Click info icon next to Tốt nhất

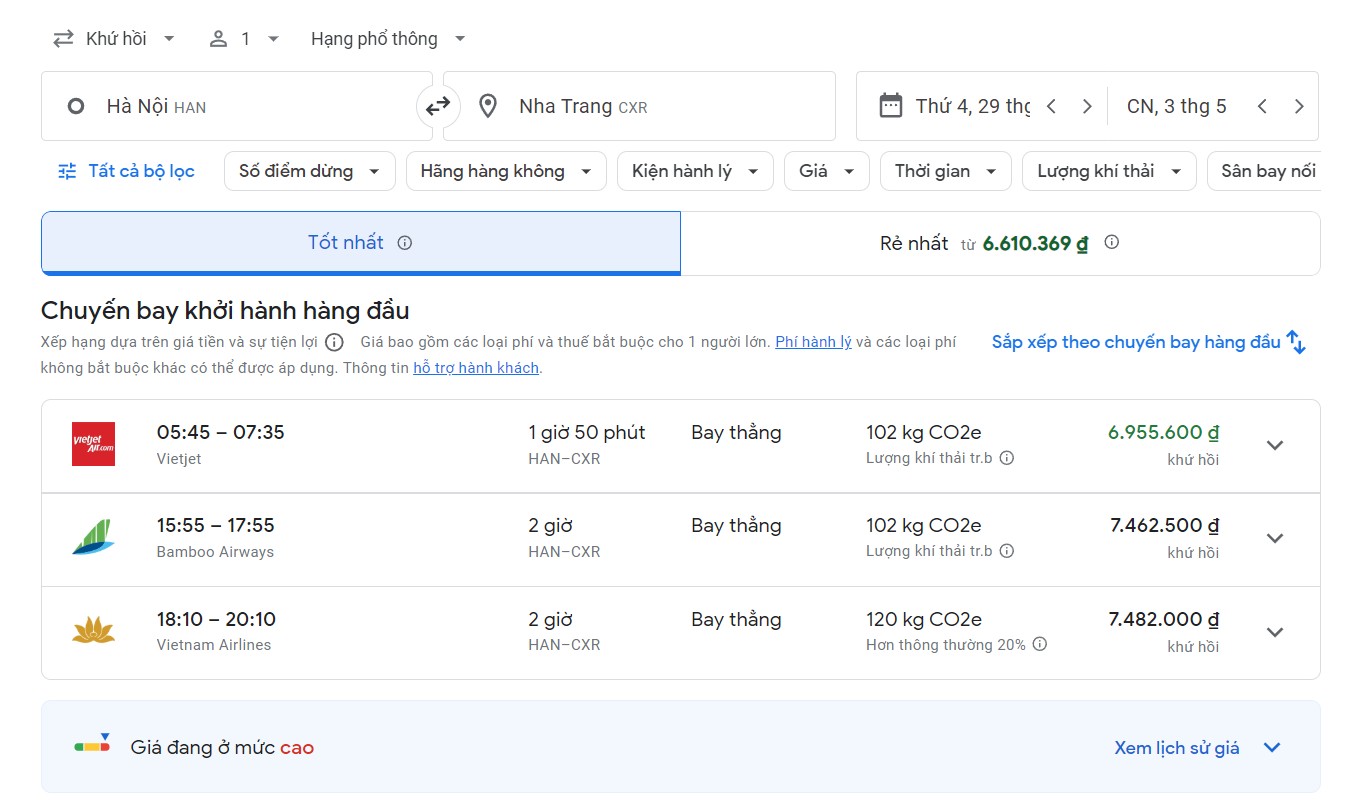click(404, 243)
